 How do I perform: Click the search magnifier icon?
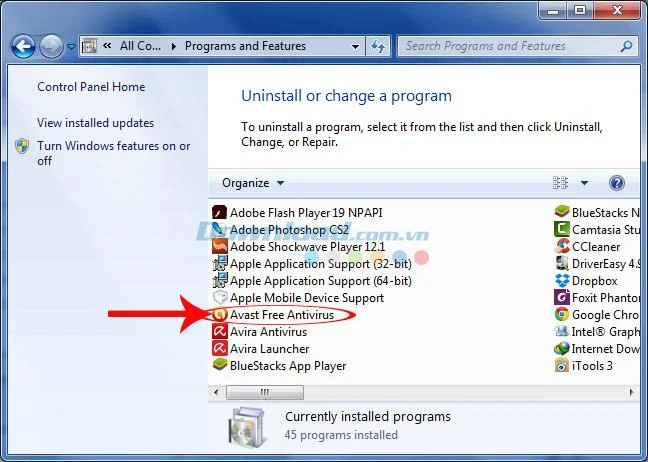627,46
